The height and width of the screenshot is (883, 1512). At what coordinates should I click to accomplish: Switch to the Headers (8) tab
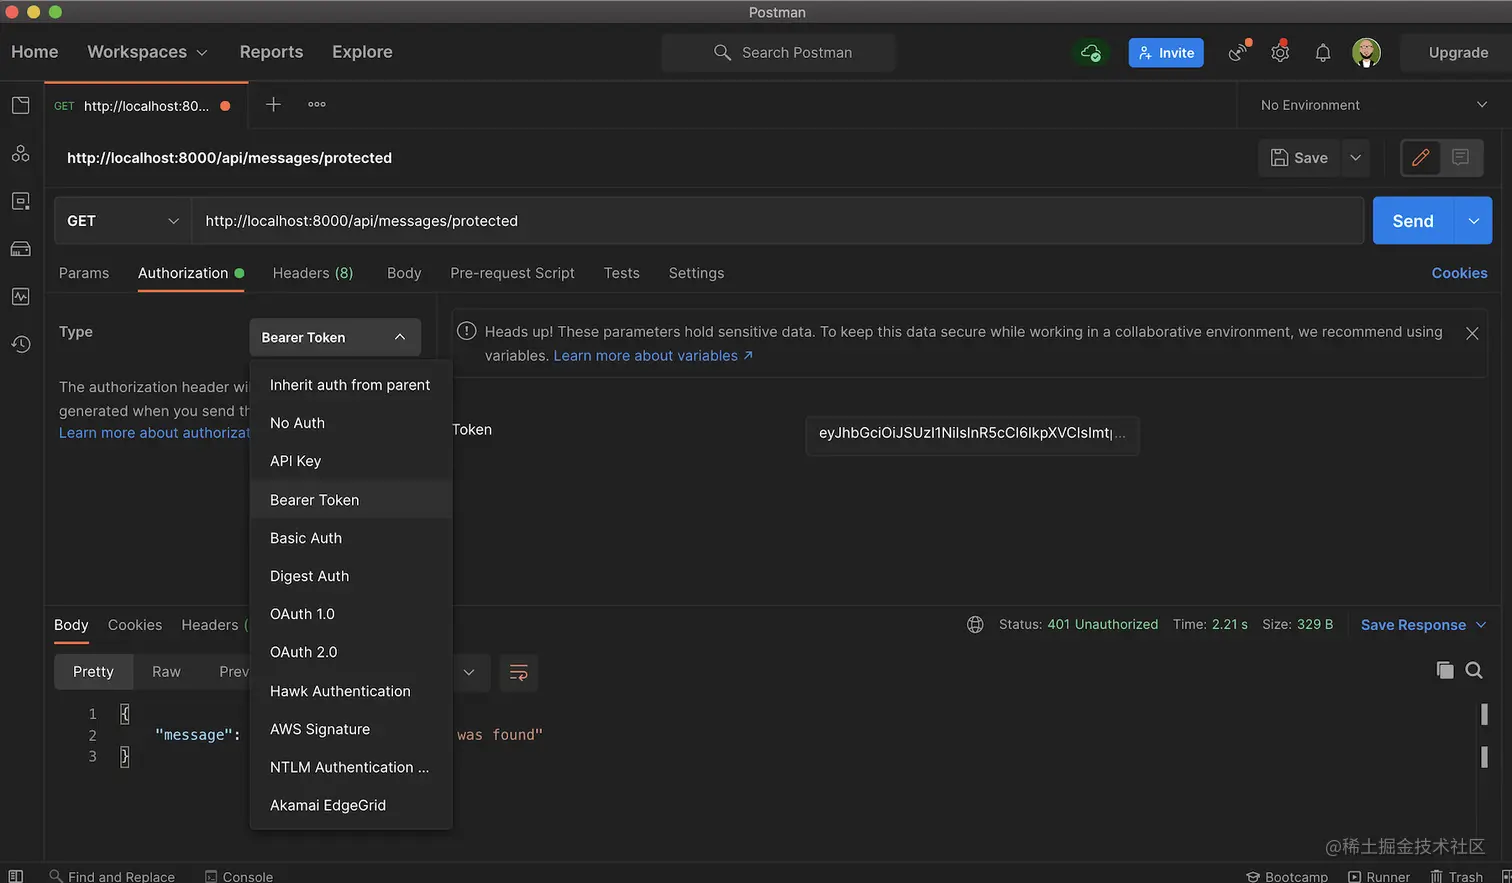point(313,273)
